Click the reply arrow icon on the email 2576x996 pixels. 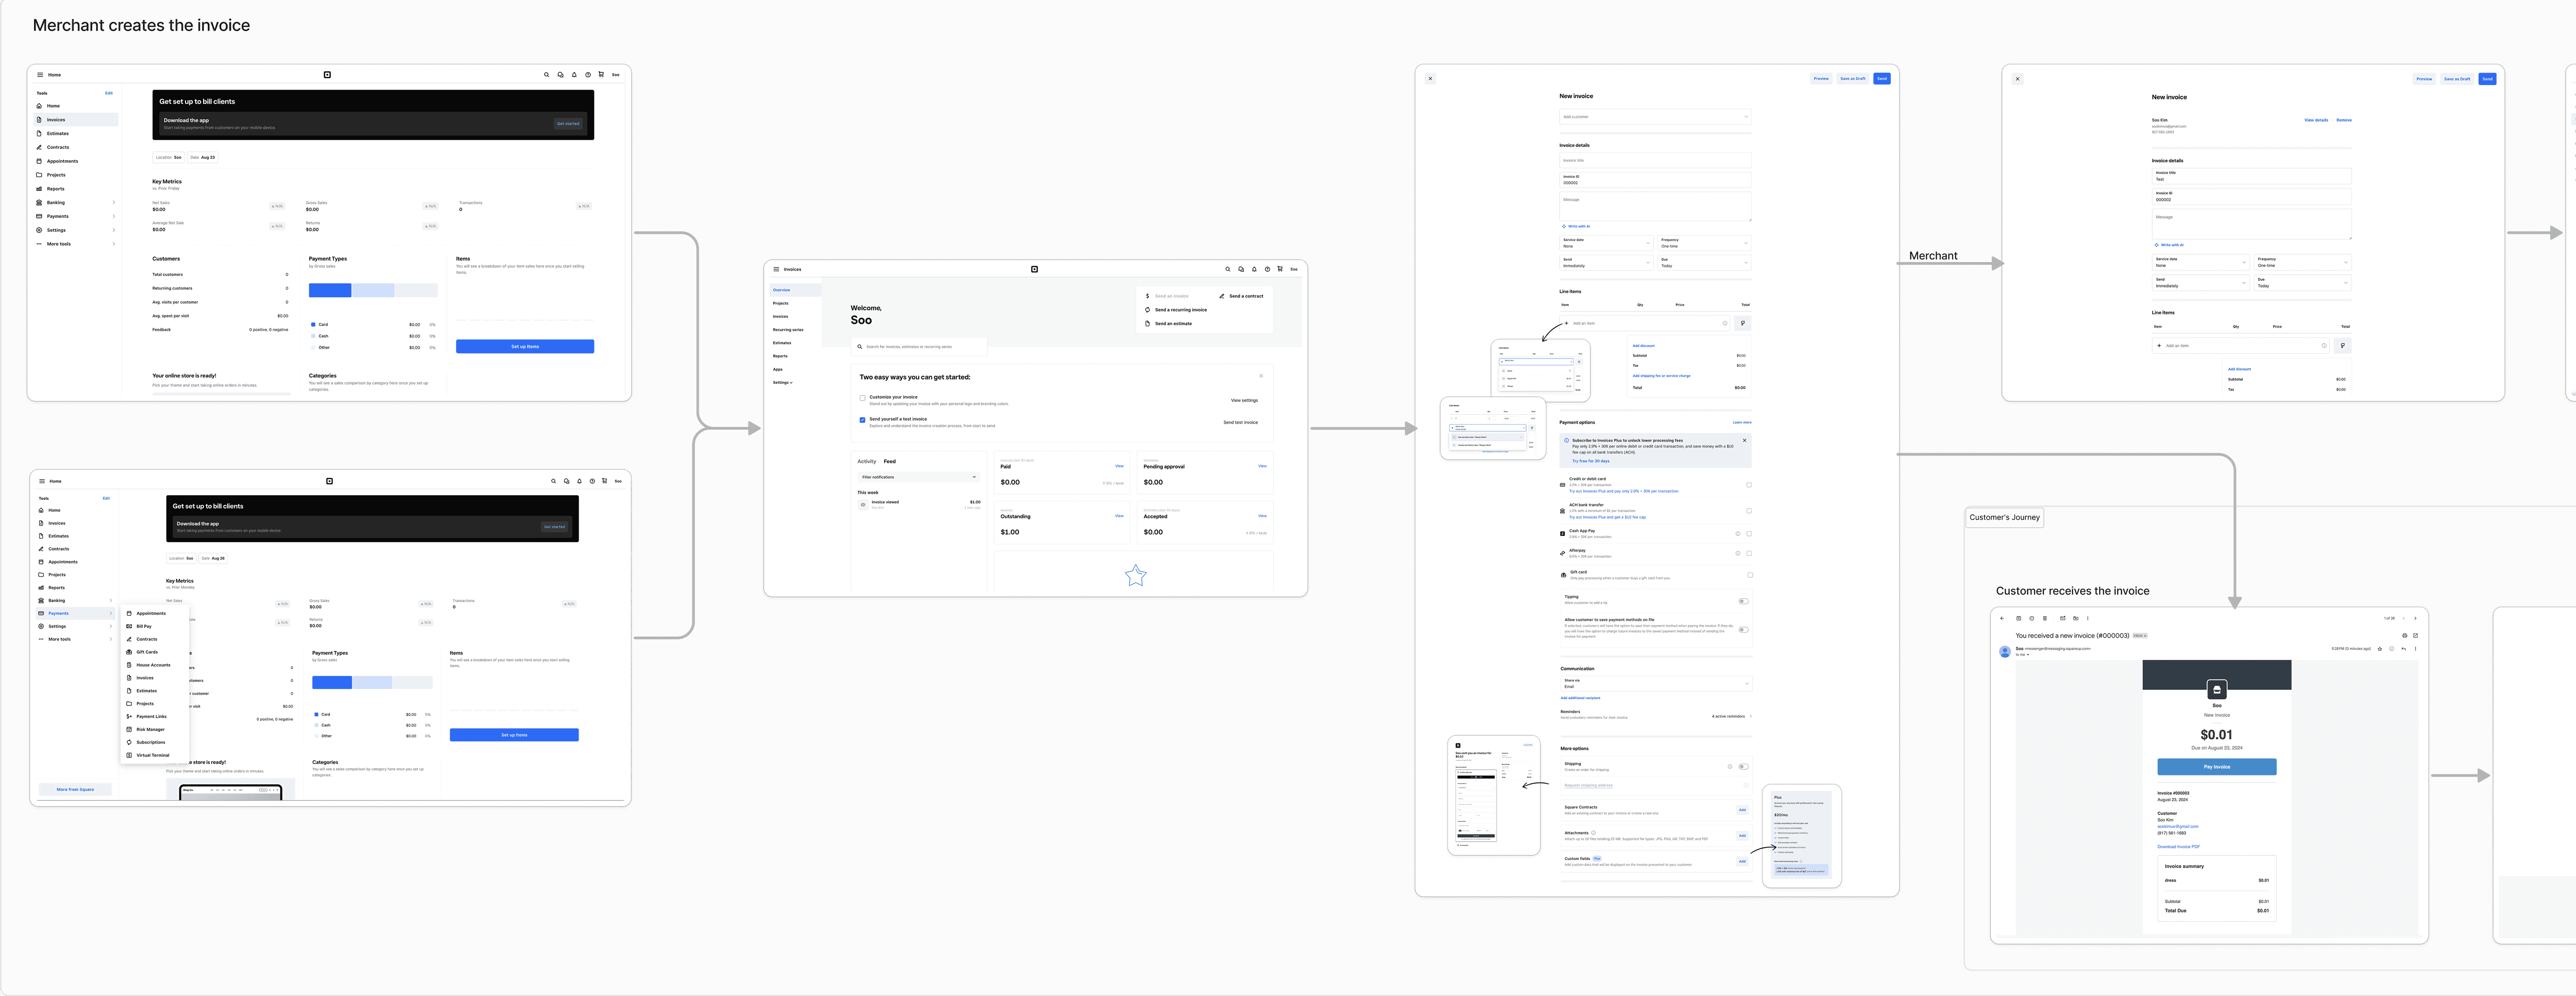pyautogui.click(x=2403, y=649)
